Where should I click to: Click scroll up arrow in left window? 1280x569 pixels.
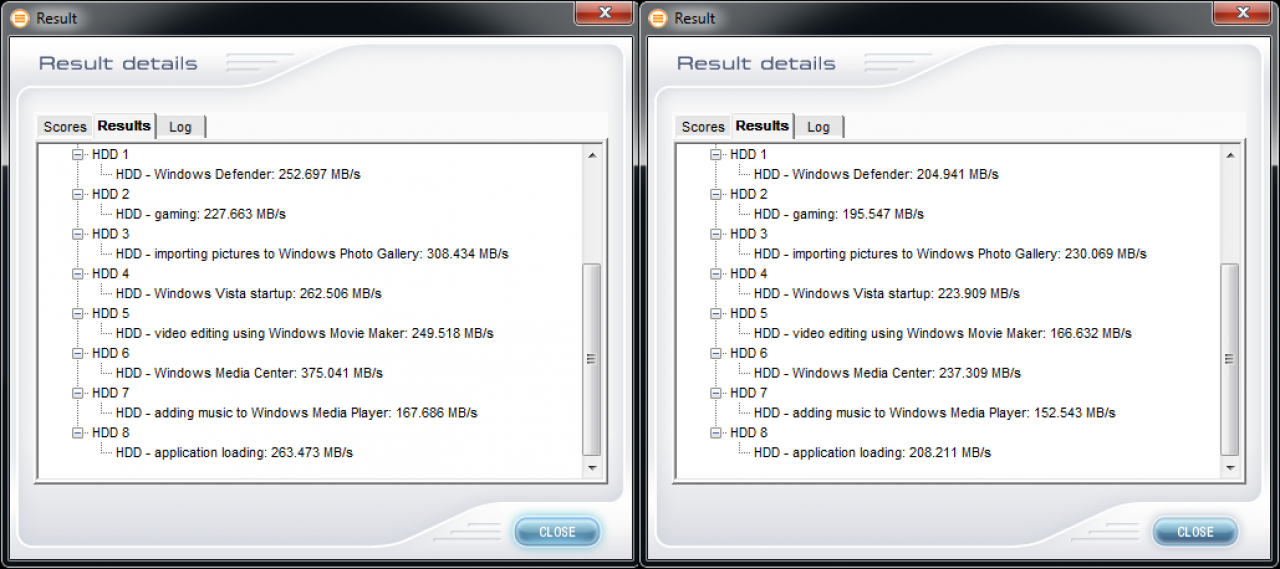point(591,155)
